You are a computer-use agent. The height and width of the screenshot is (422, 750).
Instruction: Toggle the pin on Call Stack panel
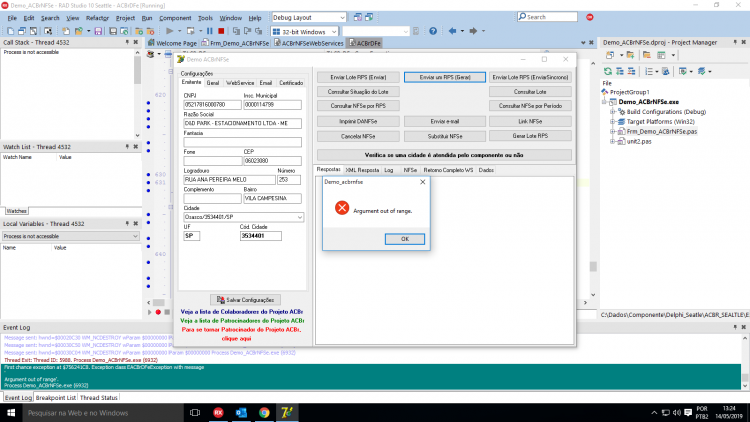click(x=127, y=42)
